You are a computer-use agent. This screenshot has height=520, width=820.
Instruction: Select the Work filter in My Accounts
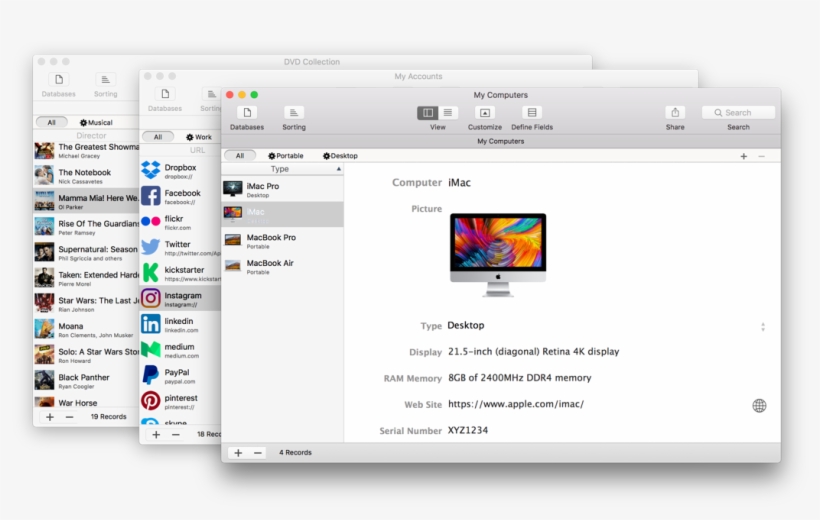(199, 137)
